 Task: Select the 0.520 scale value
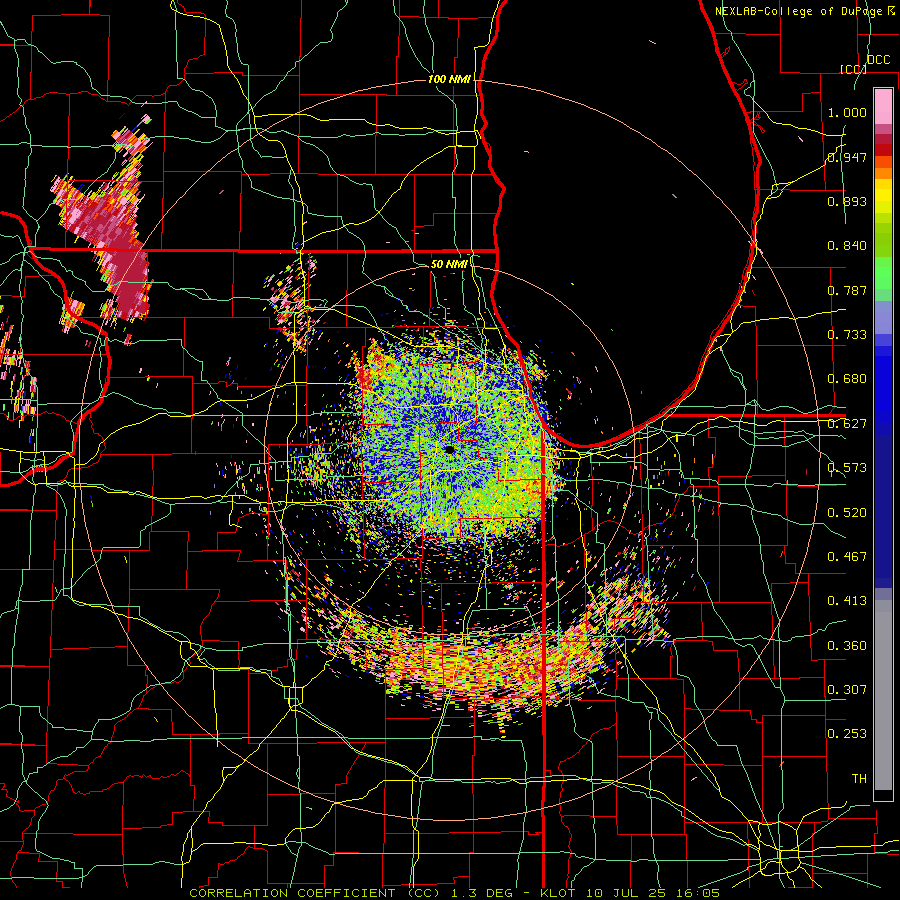coord(847,513)
